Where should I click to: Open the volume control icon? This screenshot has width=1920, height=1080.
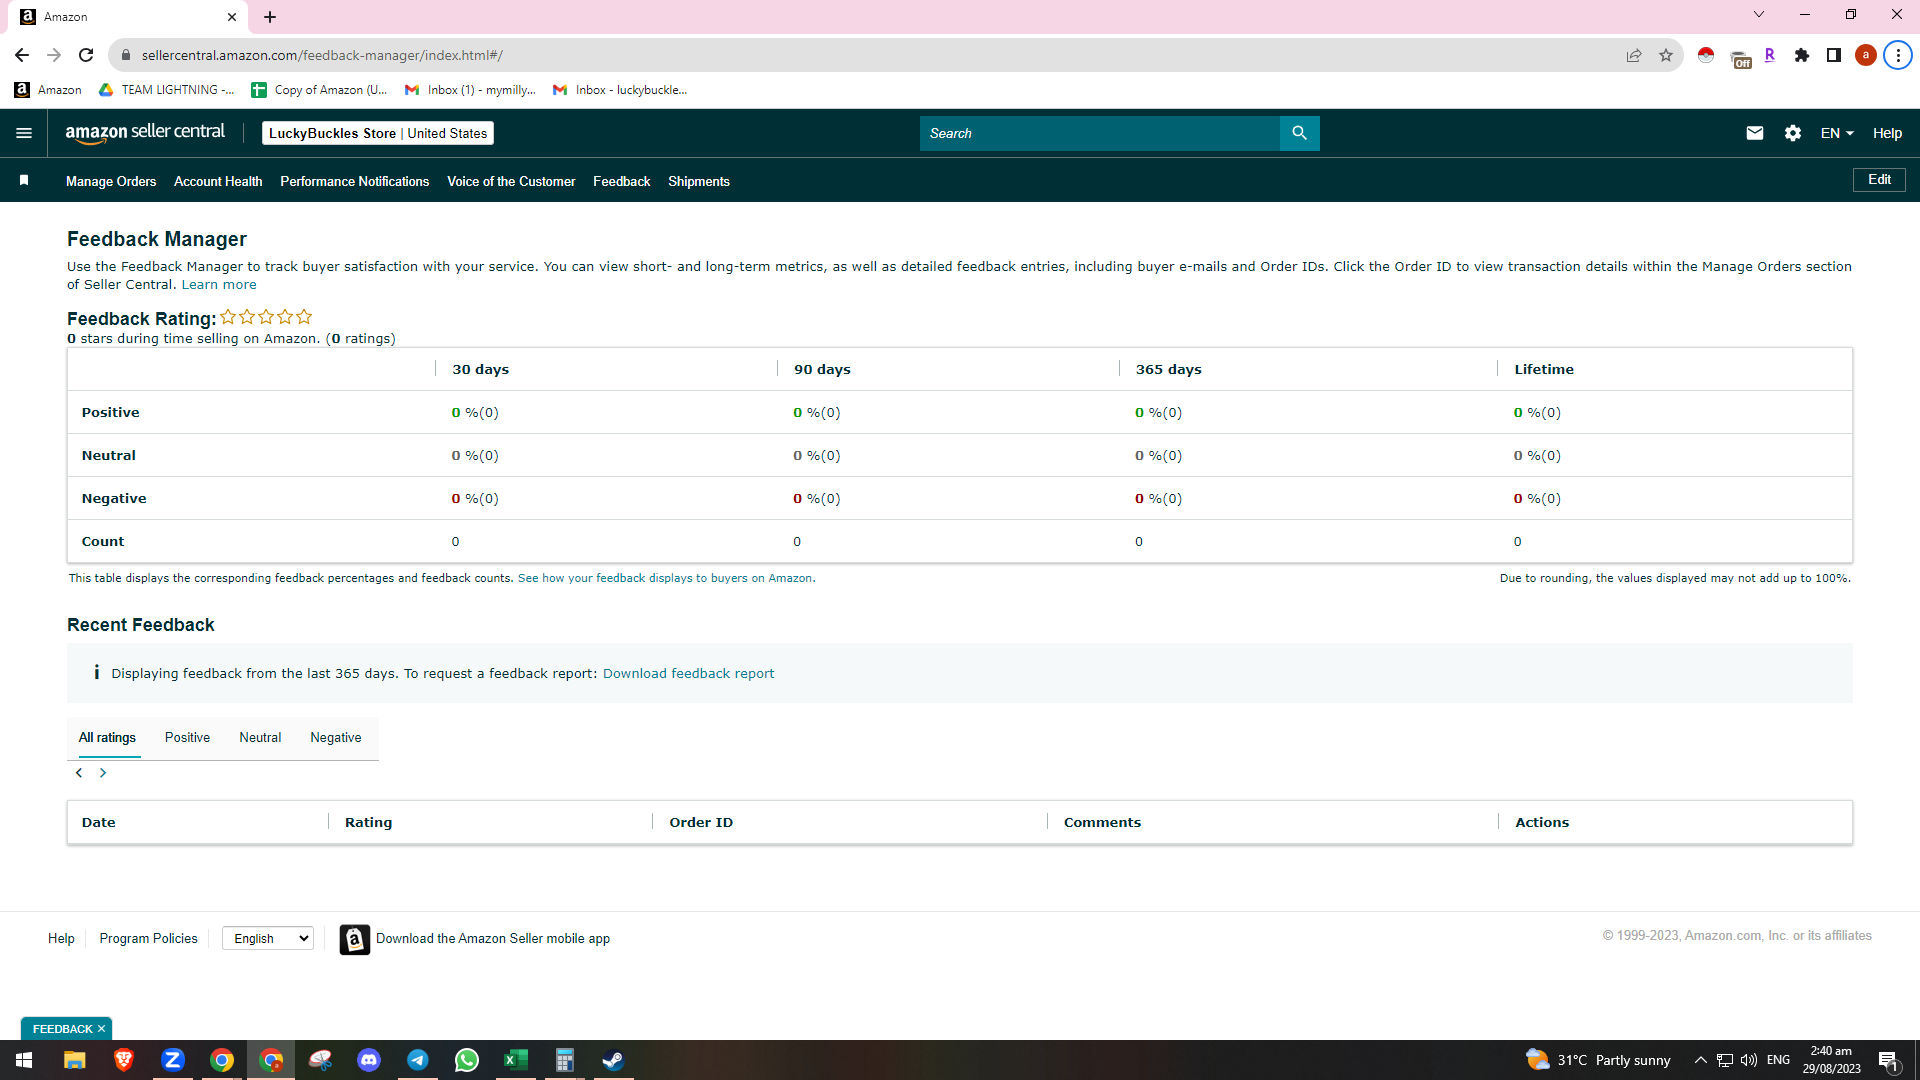coord(1749,1060)
